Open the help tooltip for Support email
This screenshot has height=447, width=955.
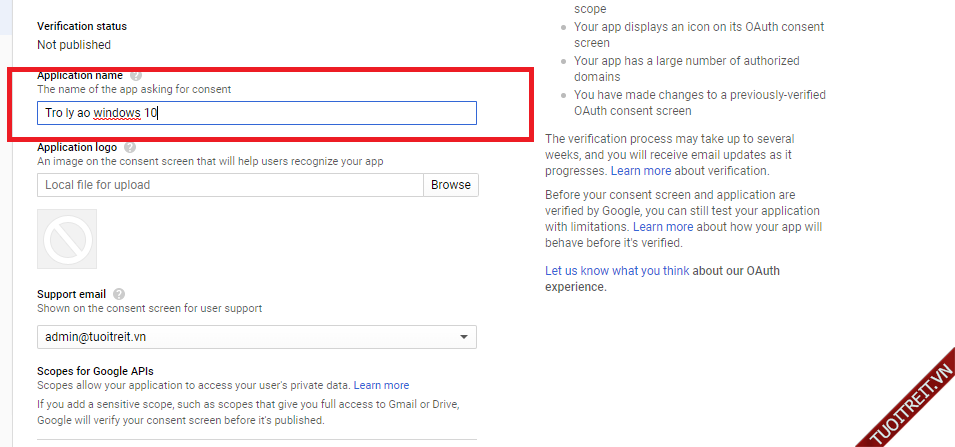pos(119,294)
